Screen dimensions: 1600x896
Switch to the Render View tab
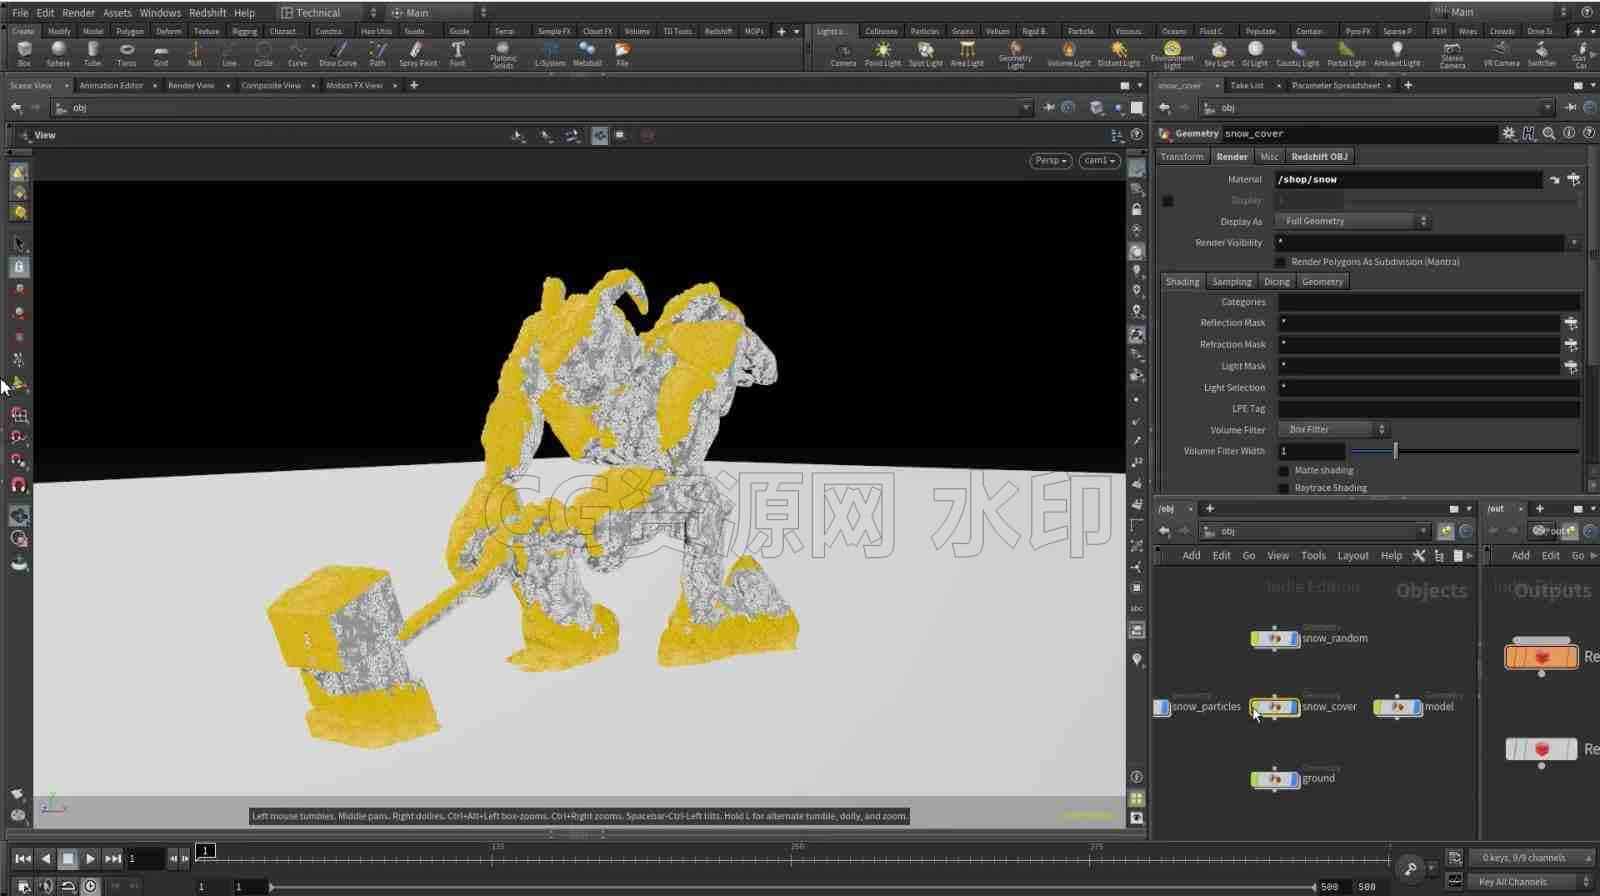tap(191, 85)
